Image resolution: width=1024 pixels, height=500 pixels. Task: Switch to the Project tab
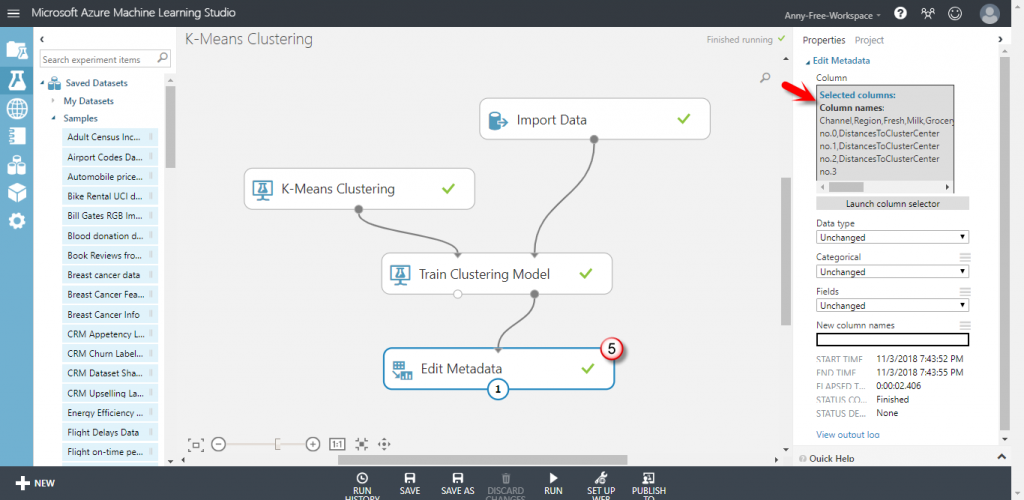point(869,40)
